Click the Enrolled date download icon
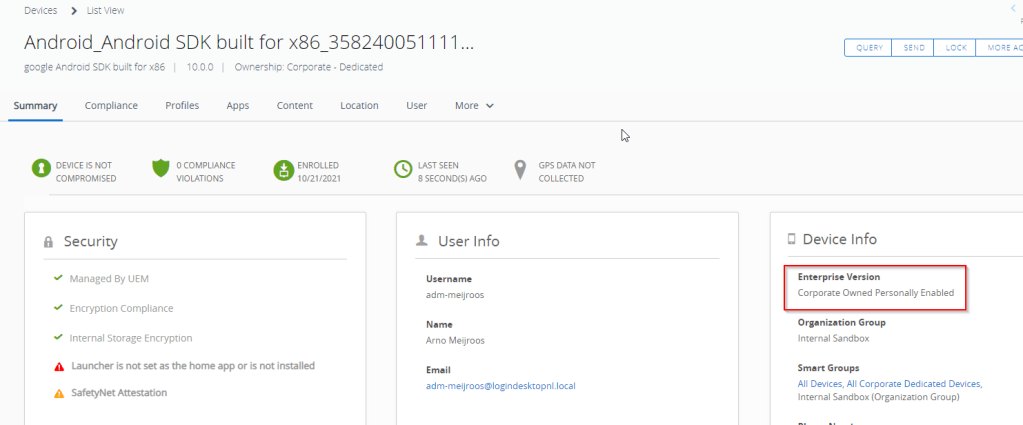This screenshot has width=1023, height=425. pyautogui.click(x=283, y=171)
